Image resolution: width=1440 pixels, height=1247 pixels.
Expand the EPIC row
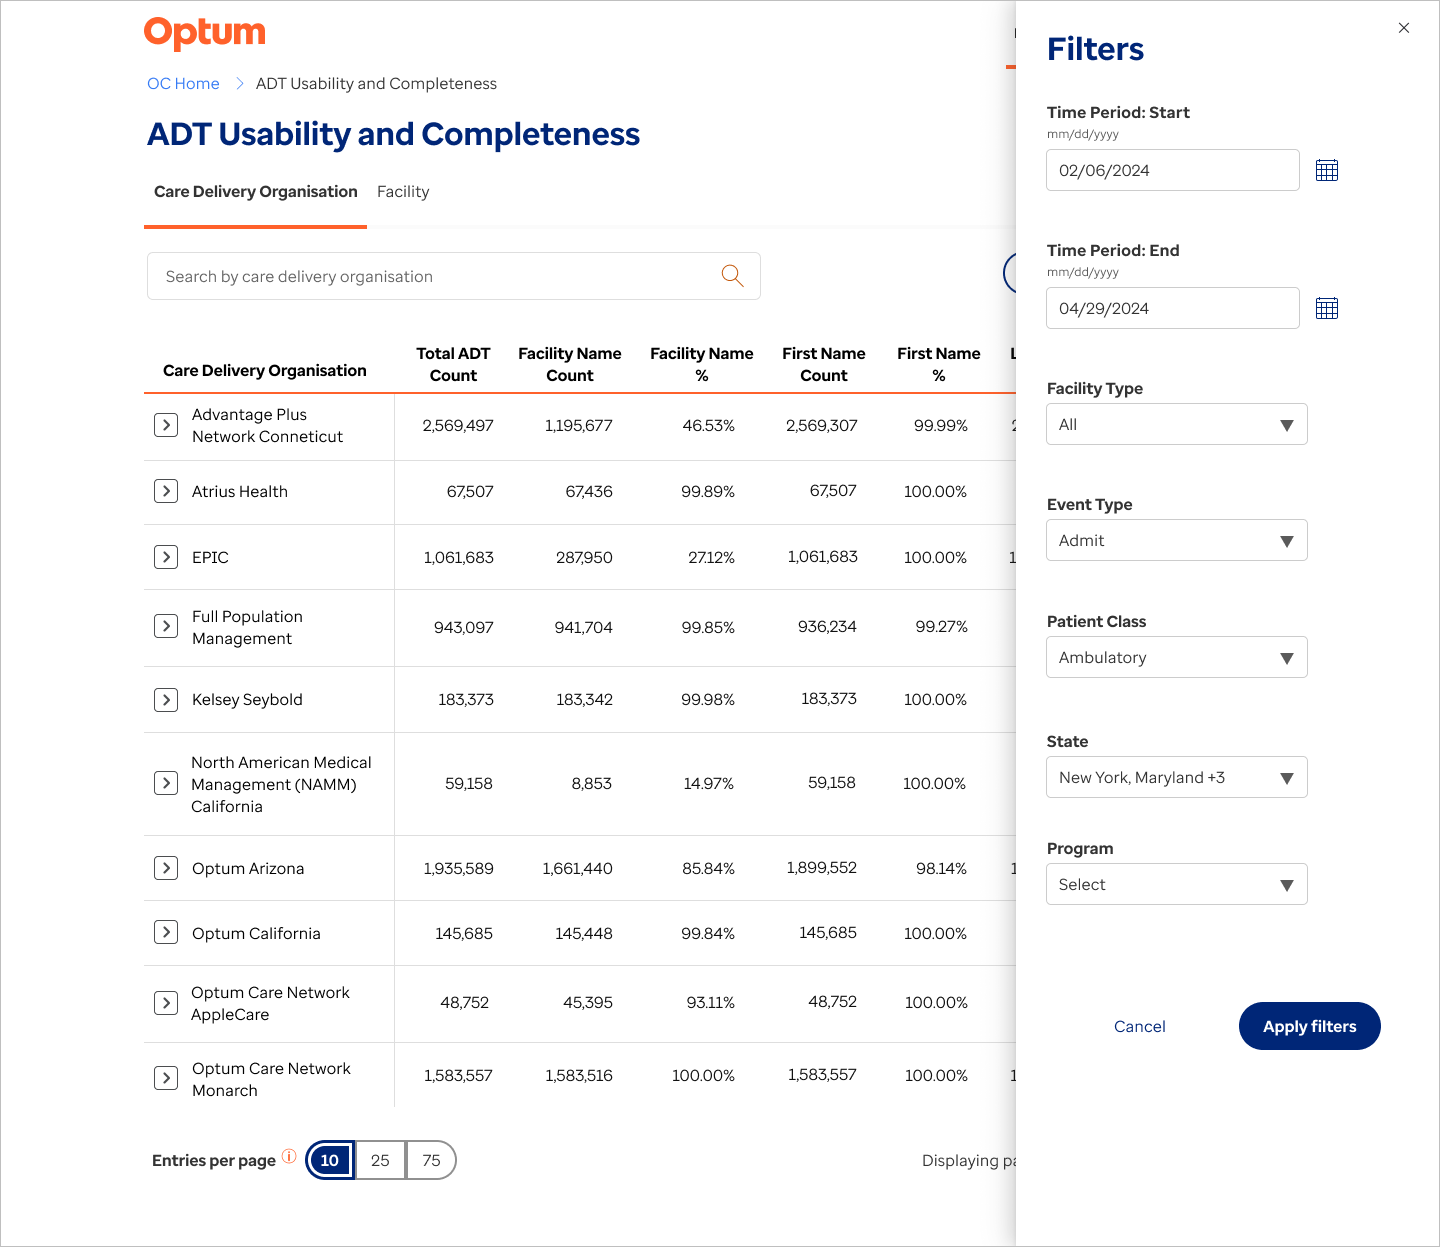(x=166, y=557)
